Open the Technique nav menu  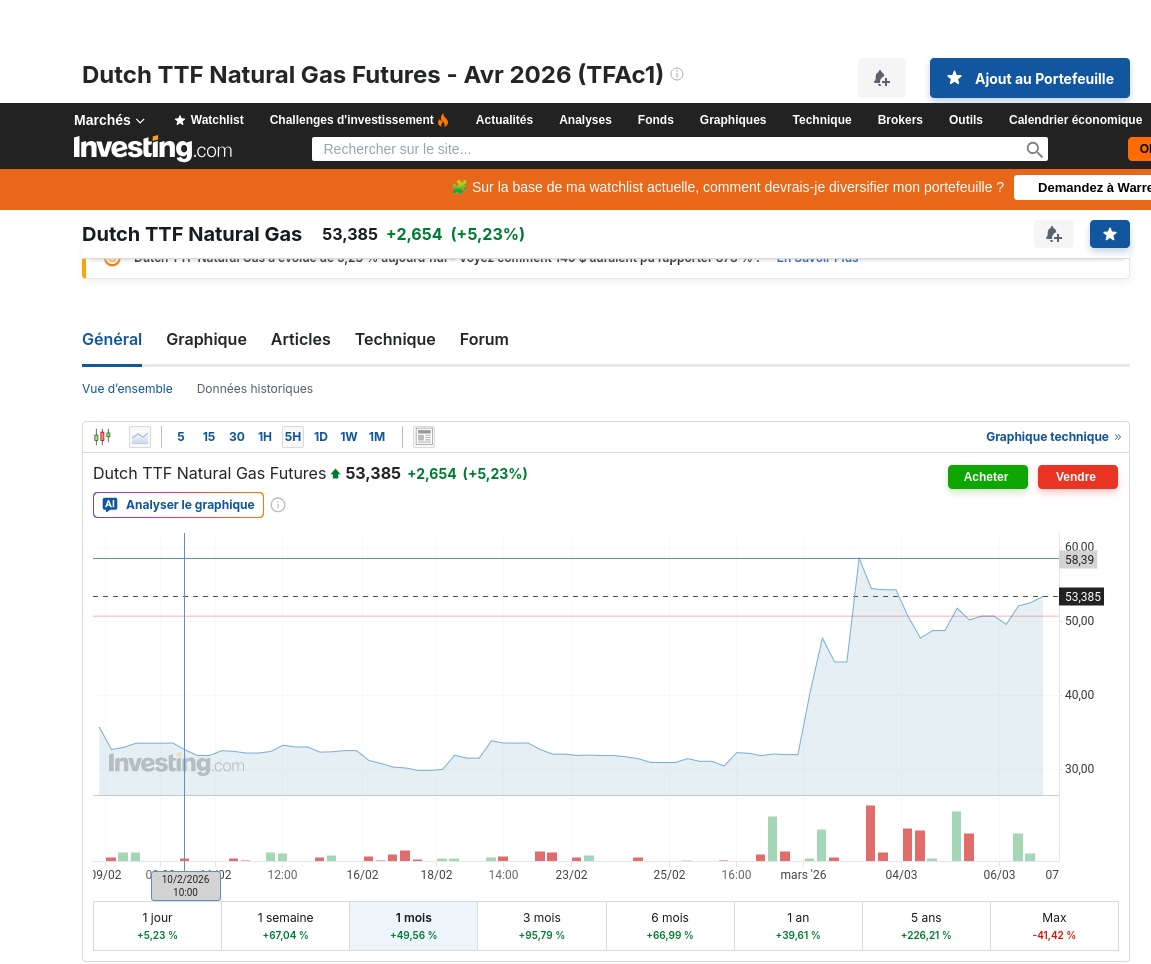coord(821,120)
